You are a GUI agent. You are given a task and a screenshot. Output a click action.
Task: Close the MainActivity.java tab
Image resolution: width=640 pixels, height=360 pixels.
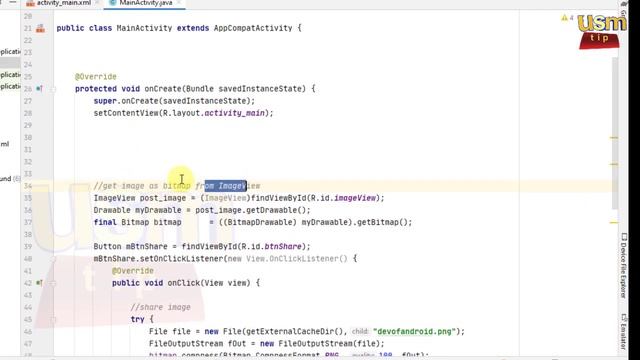click(179, 3)
